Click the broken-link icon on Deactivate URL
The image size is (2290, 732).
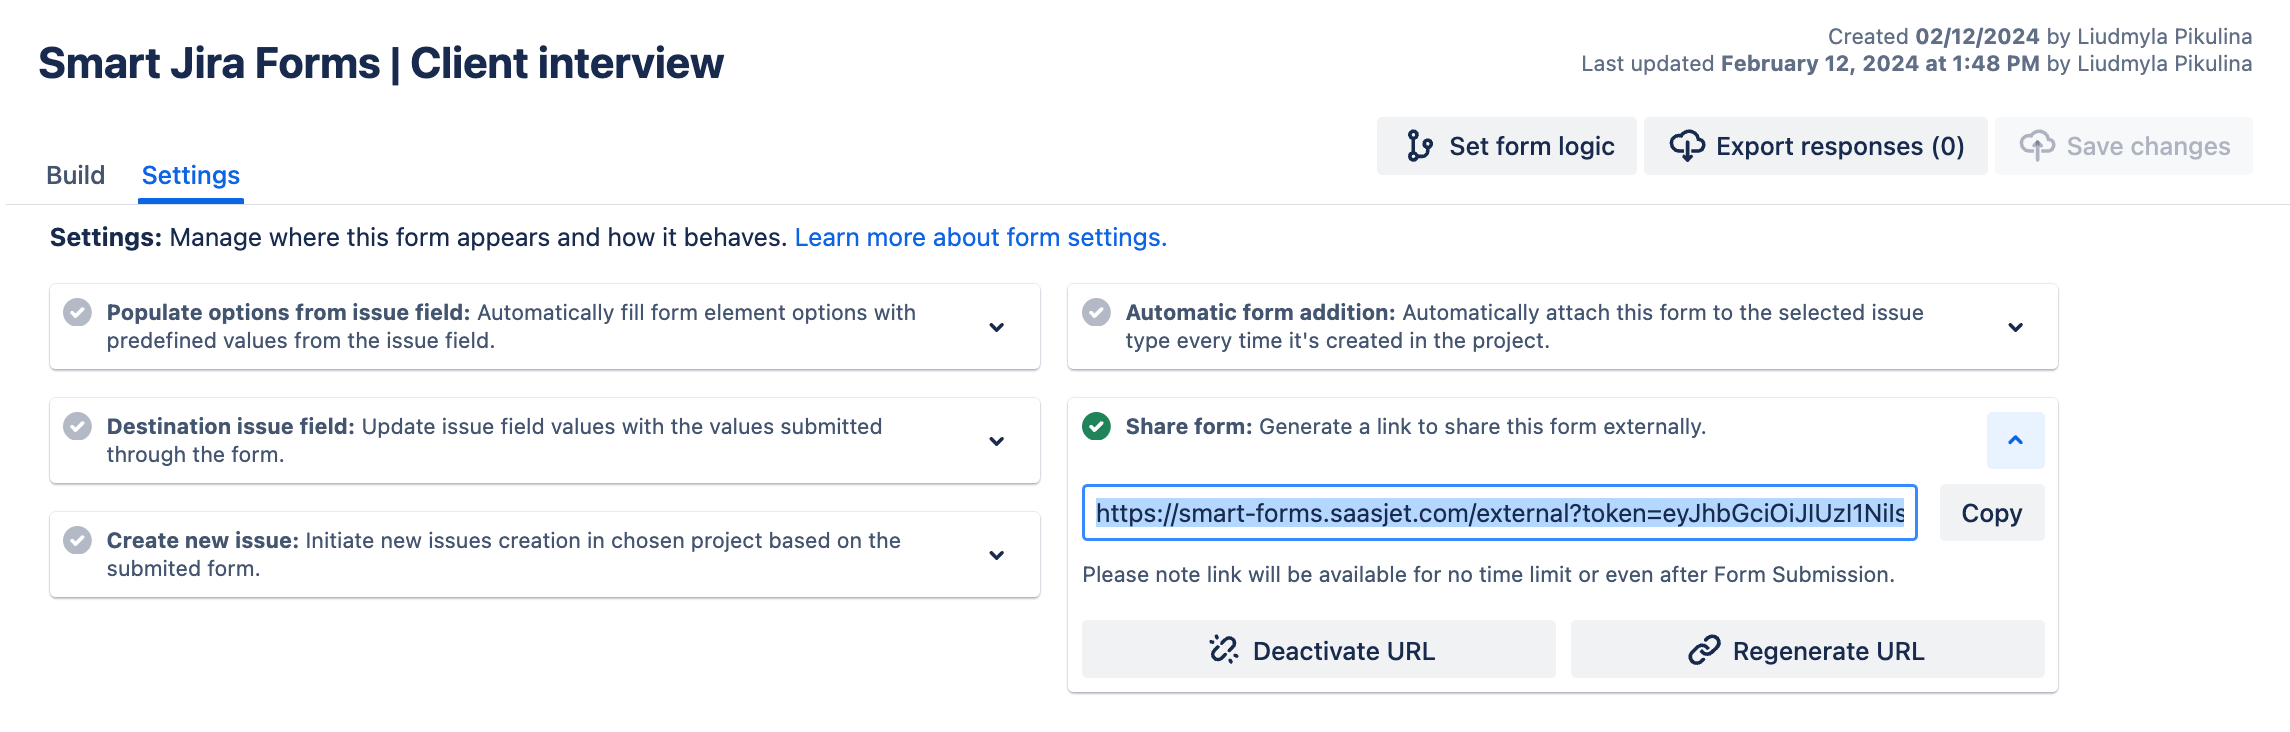1224,650
